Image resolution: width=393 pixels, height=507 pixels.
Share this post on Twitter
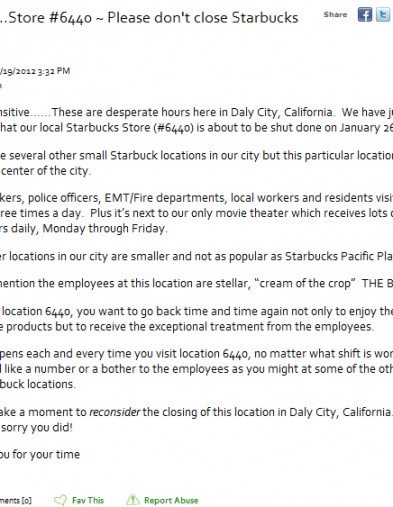tap(383, 15)
